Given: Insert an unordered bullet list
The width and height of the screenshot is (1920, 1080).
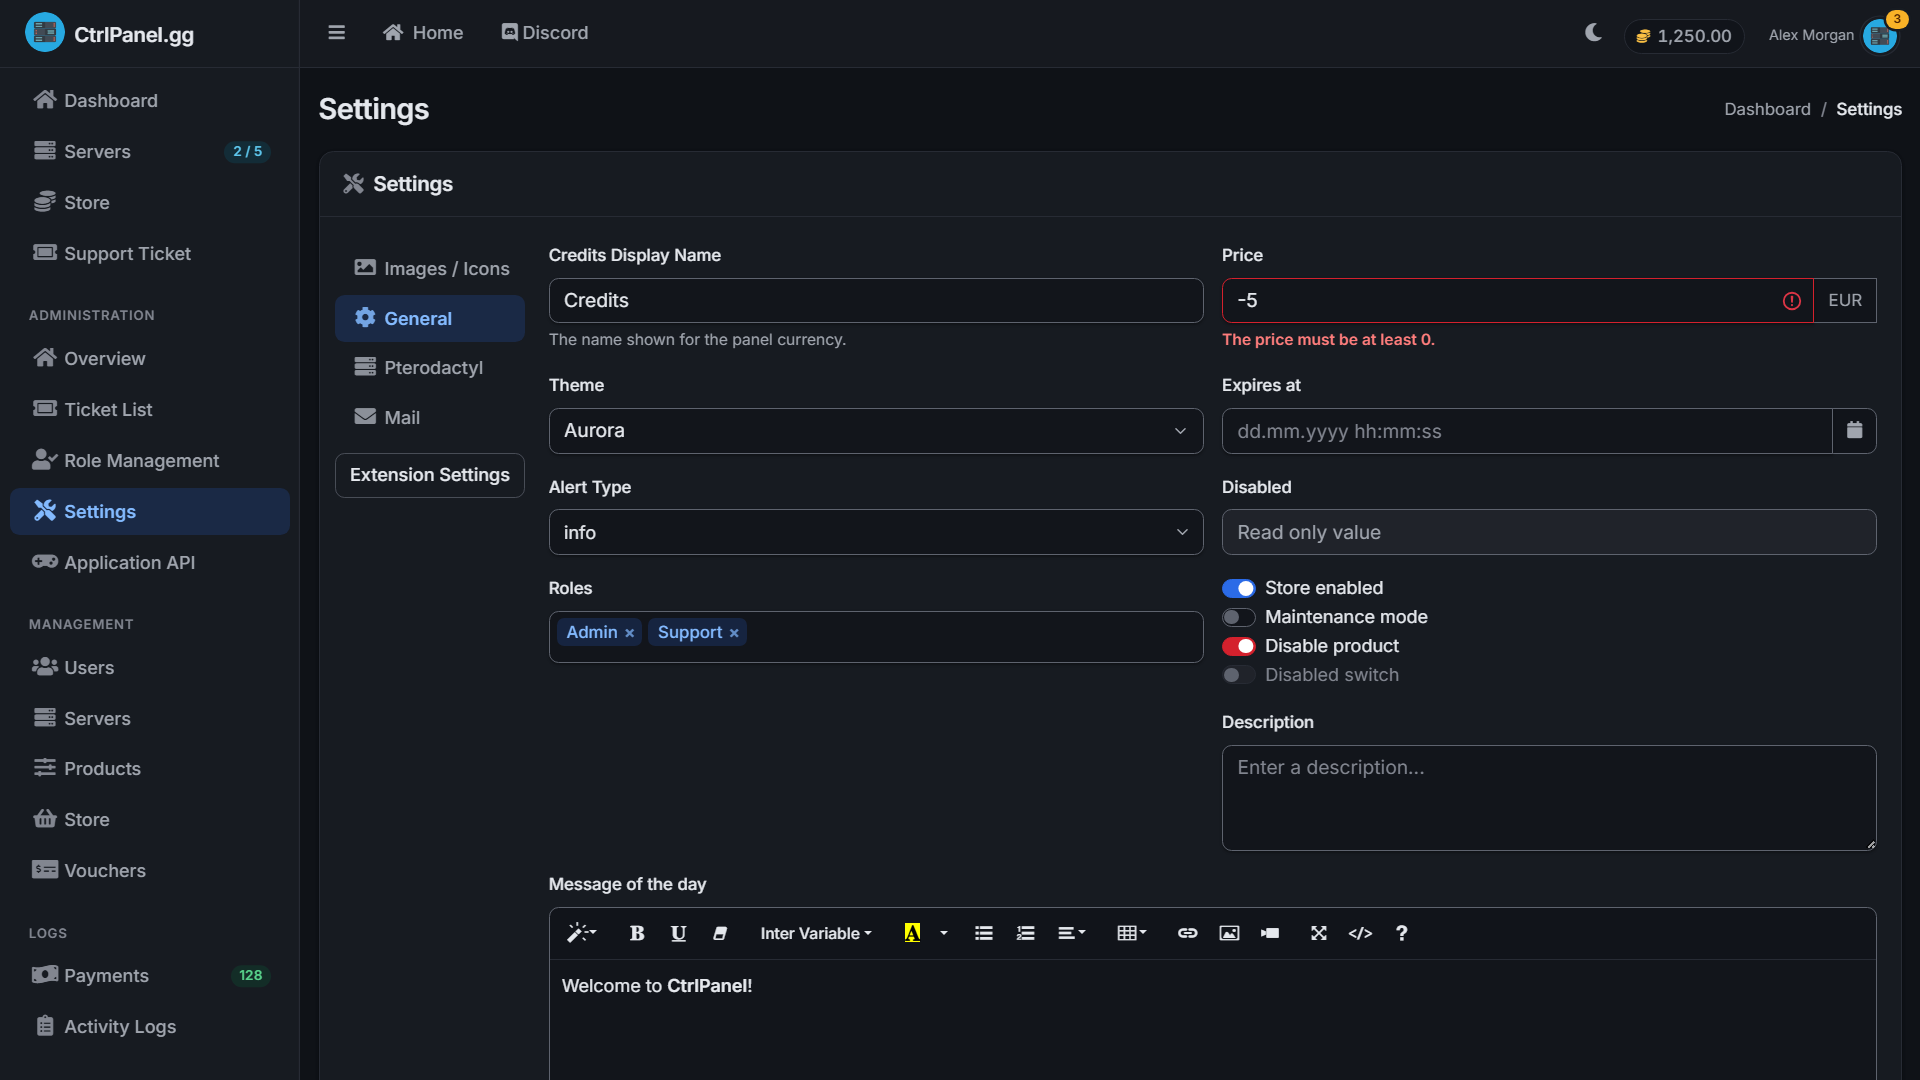Looking at the screenshot, I should [984, 933].
